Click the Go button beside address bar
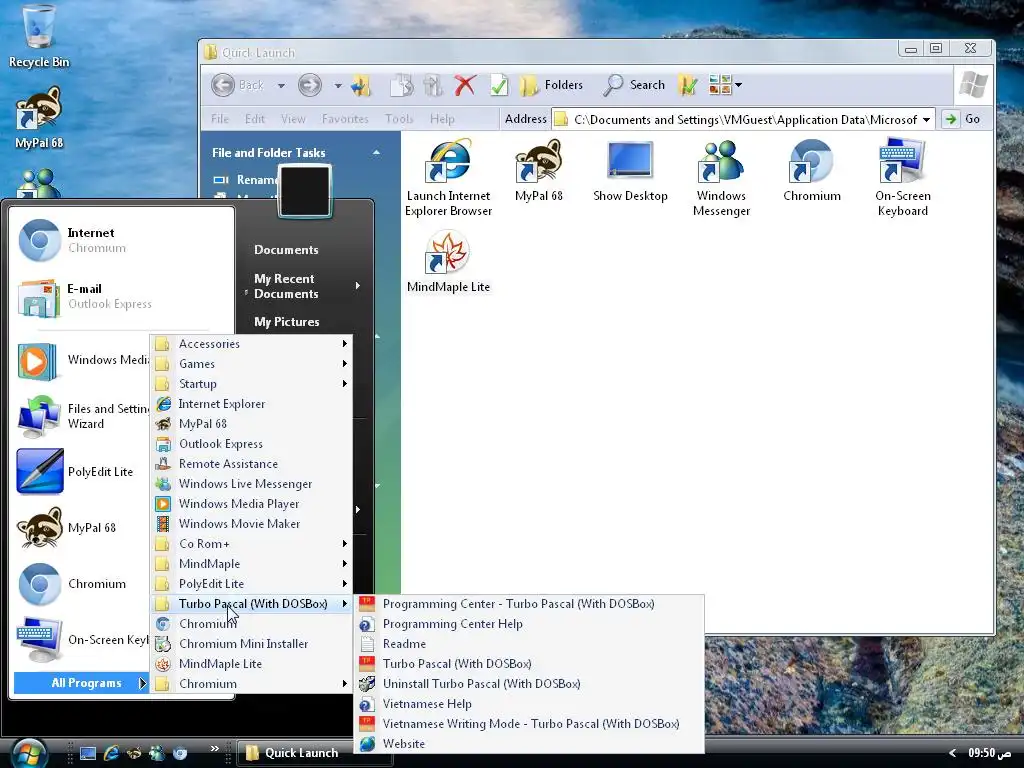 (963, 119)
